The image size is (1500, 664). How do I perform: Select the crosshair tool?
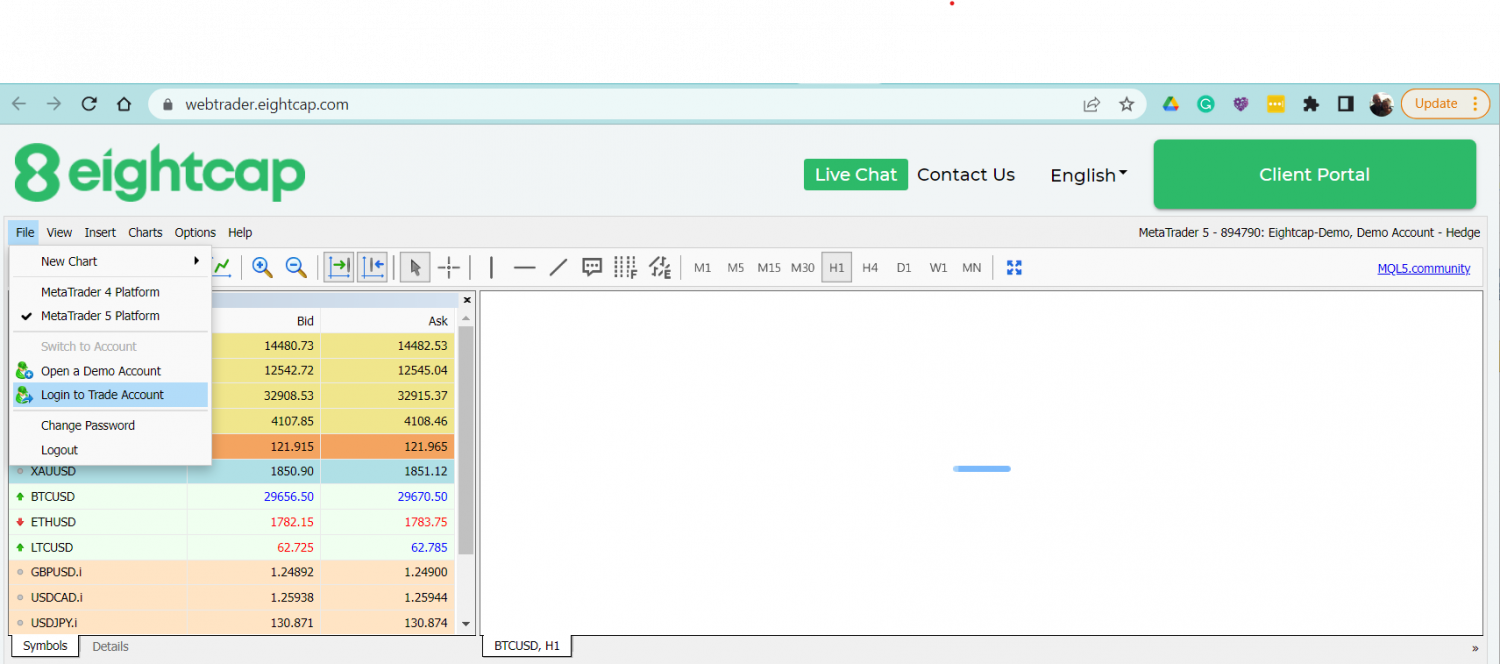coord(449,267)
